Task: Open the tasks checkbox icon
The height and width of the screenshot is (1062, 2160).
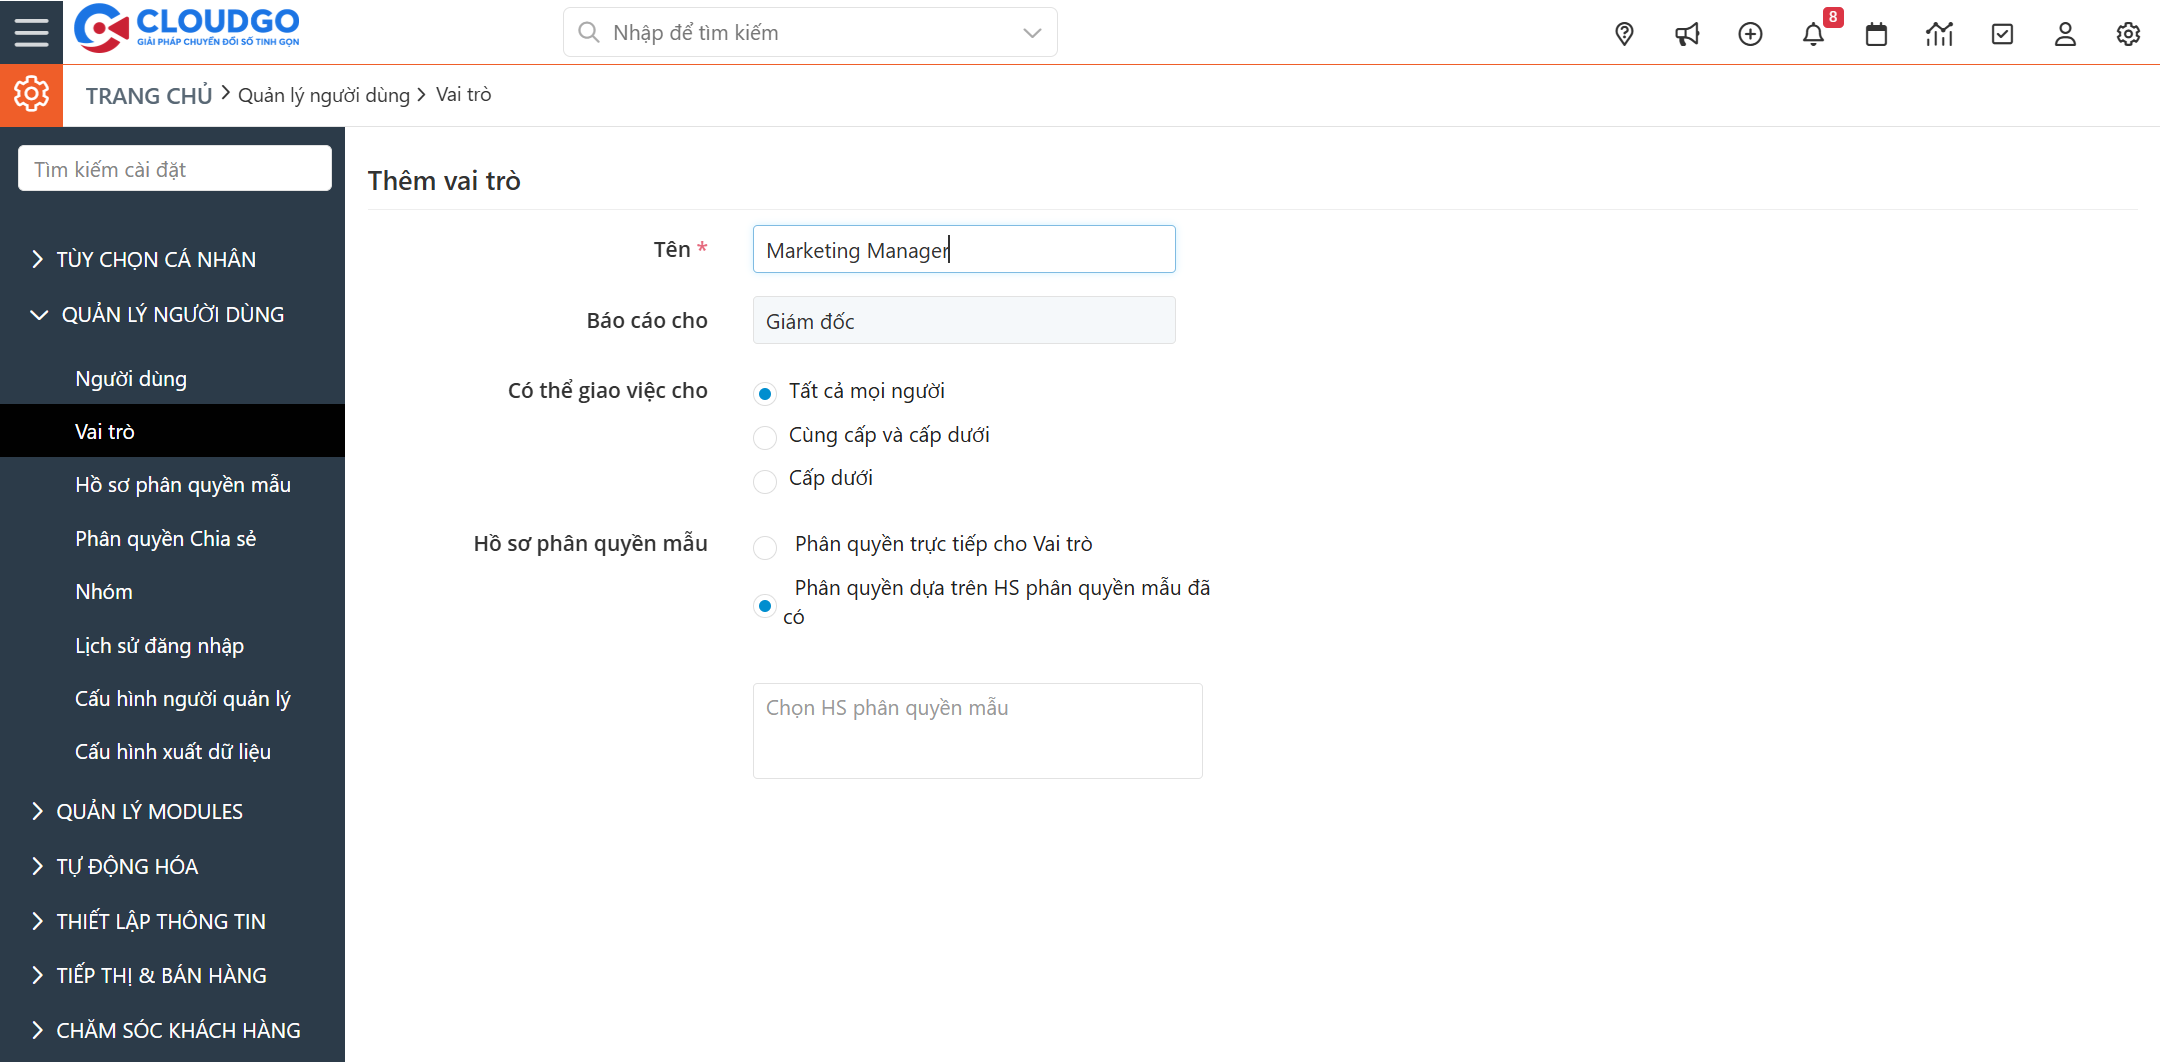Action: tap(2002, 33)
